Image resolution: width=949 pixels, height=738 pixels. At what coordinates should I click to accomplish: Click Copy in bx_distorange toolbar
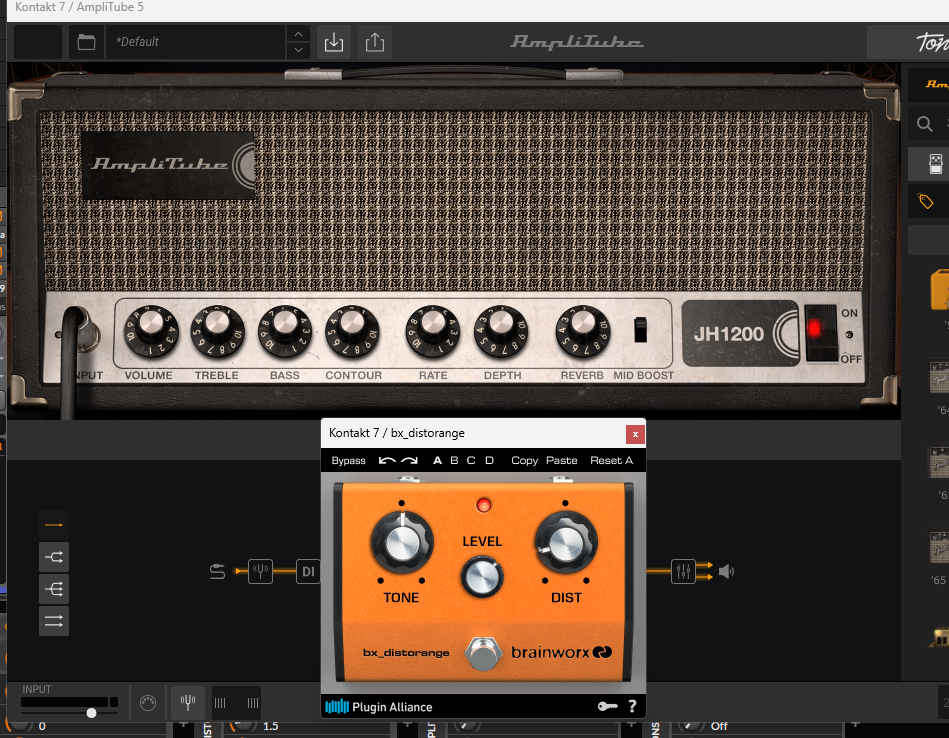(524, 461)
